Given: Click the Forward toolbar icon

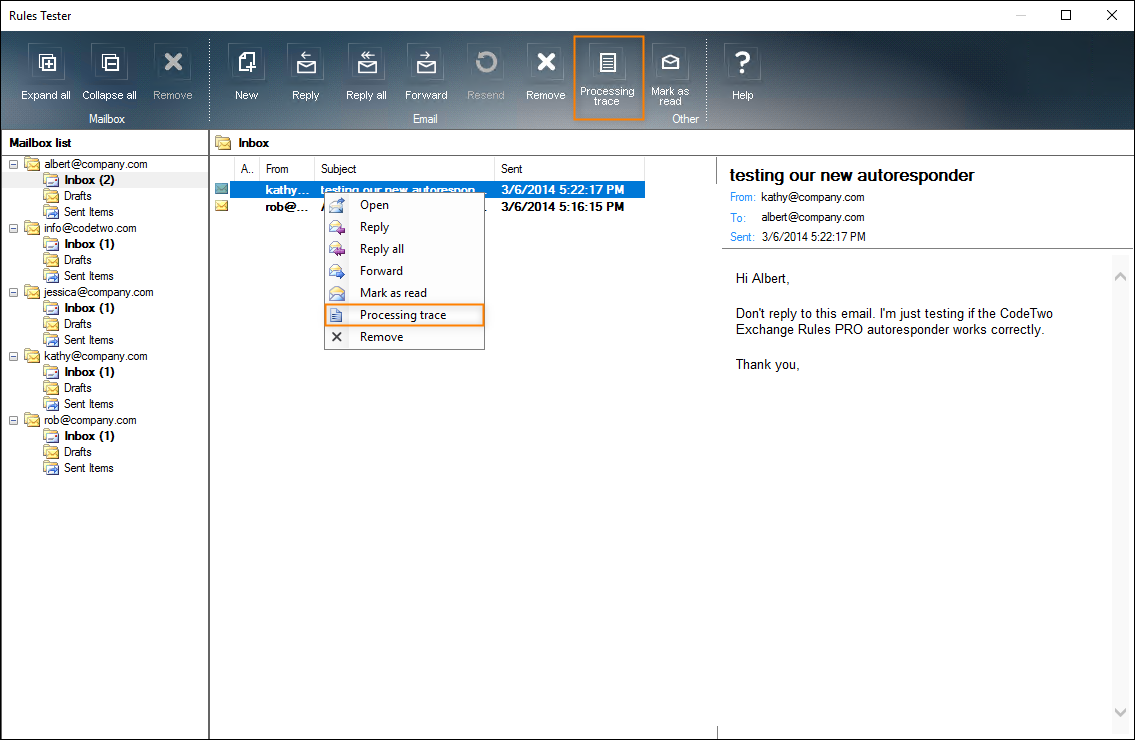Looking at the screenshot, I should click(x=426, y=63).
